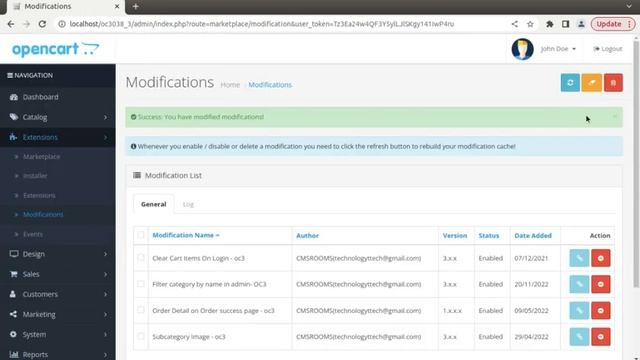Disable Order Detail on Order success modification

click(x=600, y=311)
